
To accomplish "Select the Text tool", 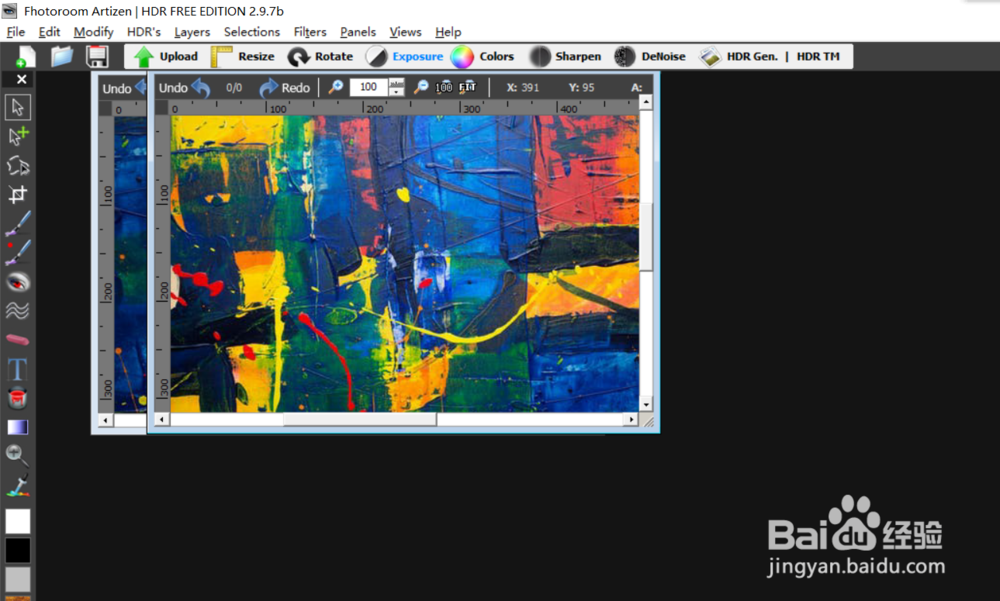I will [18, 369].
